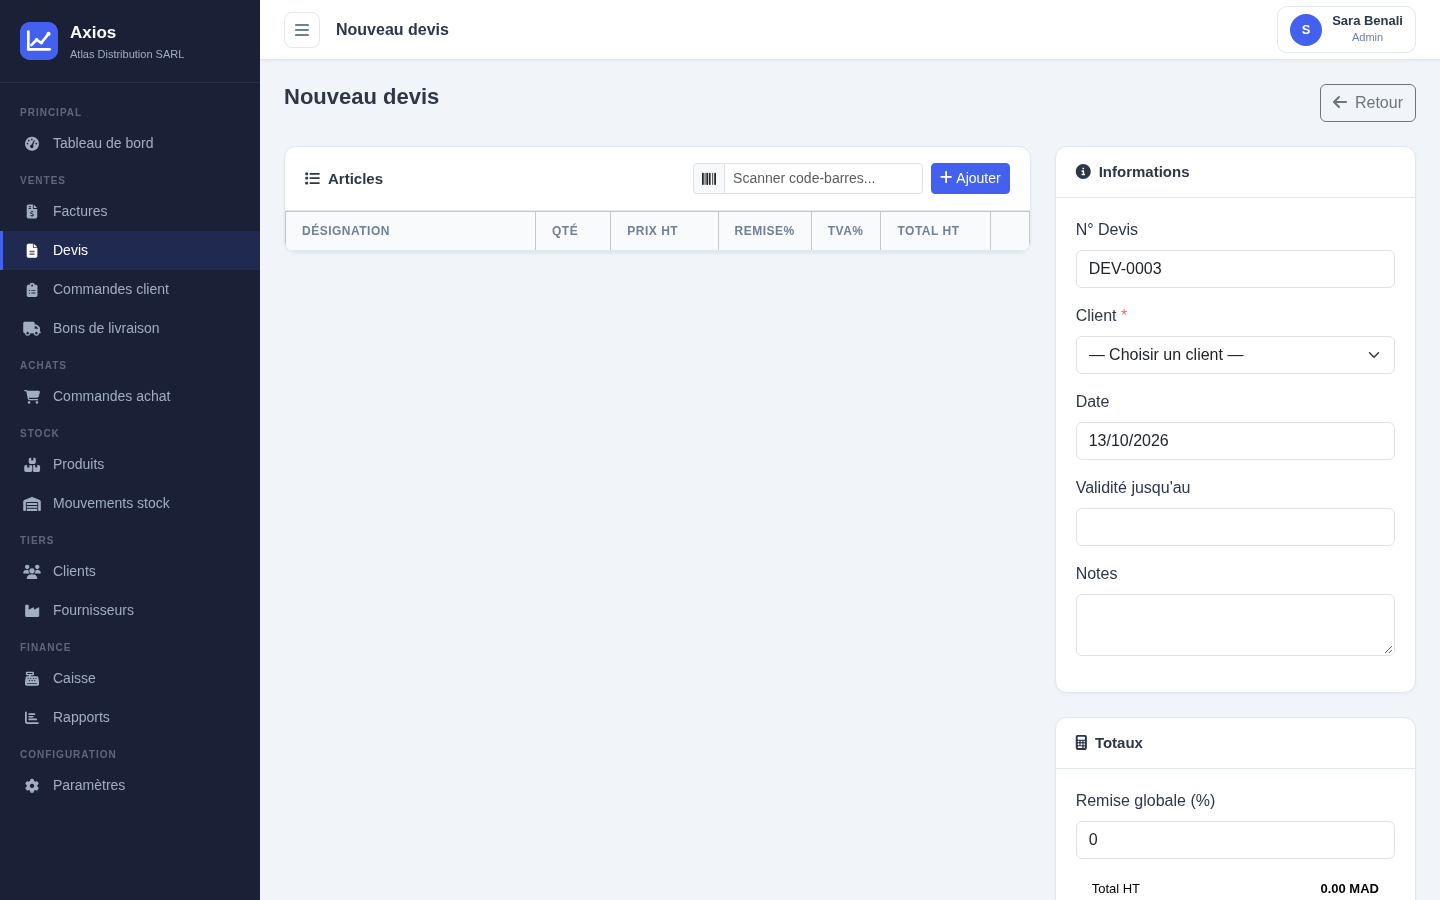1440x900 pixels.
Task: Toggle the sidebar with hamburger icon
Action: coord(302,30)
